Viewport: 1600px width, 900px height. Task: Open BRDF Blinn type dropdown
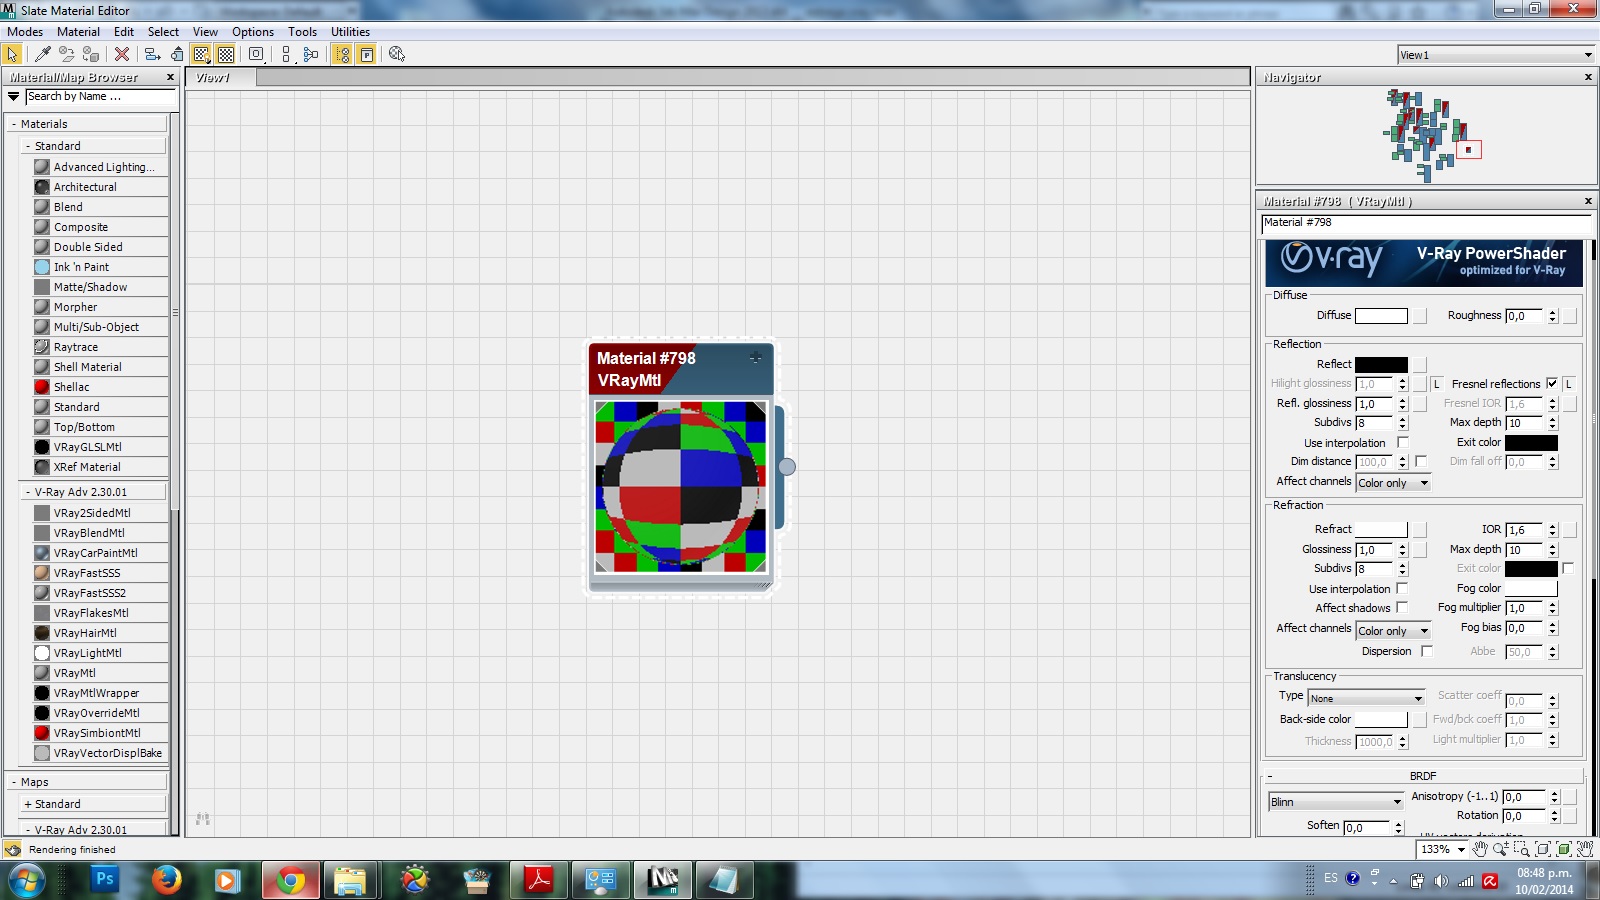click(x=1336, y=802)
